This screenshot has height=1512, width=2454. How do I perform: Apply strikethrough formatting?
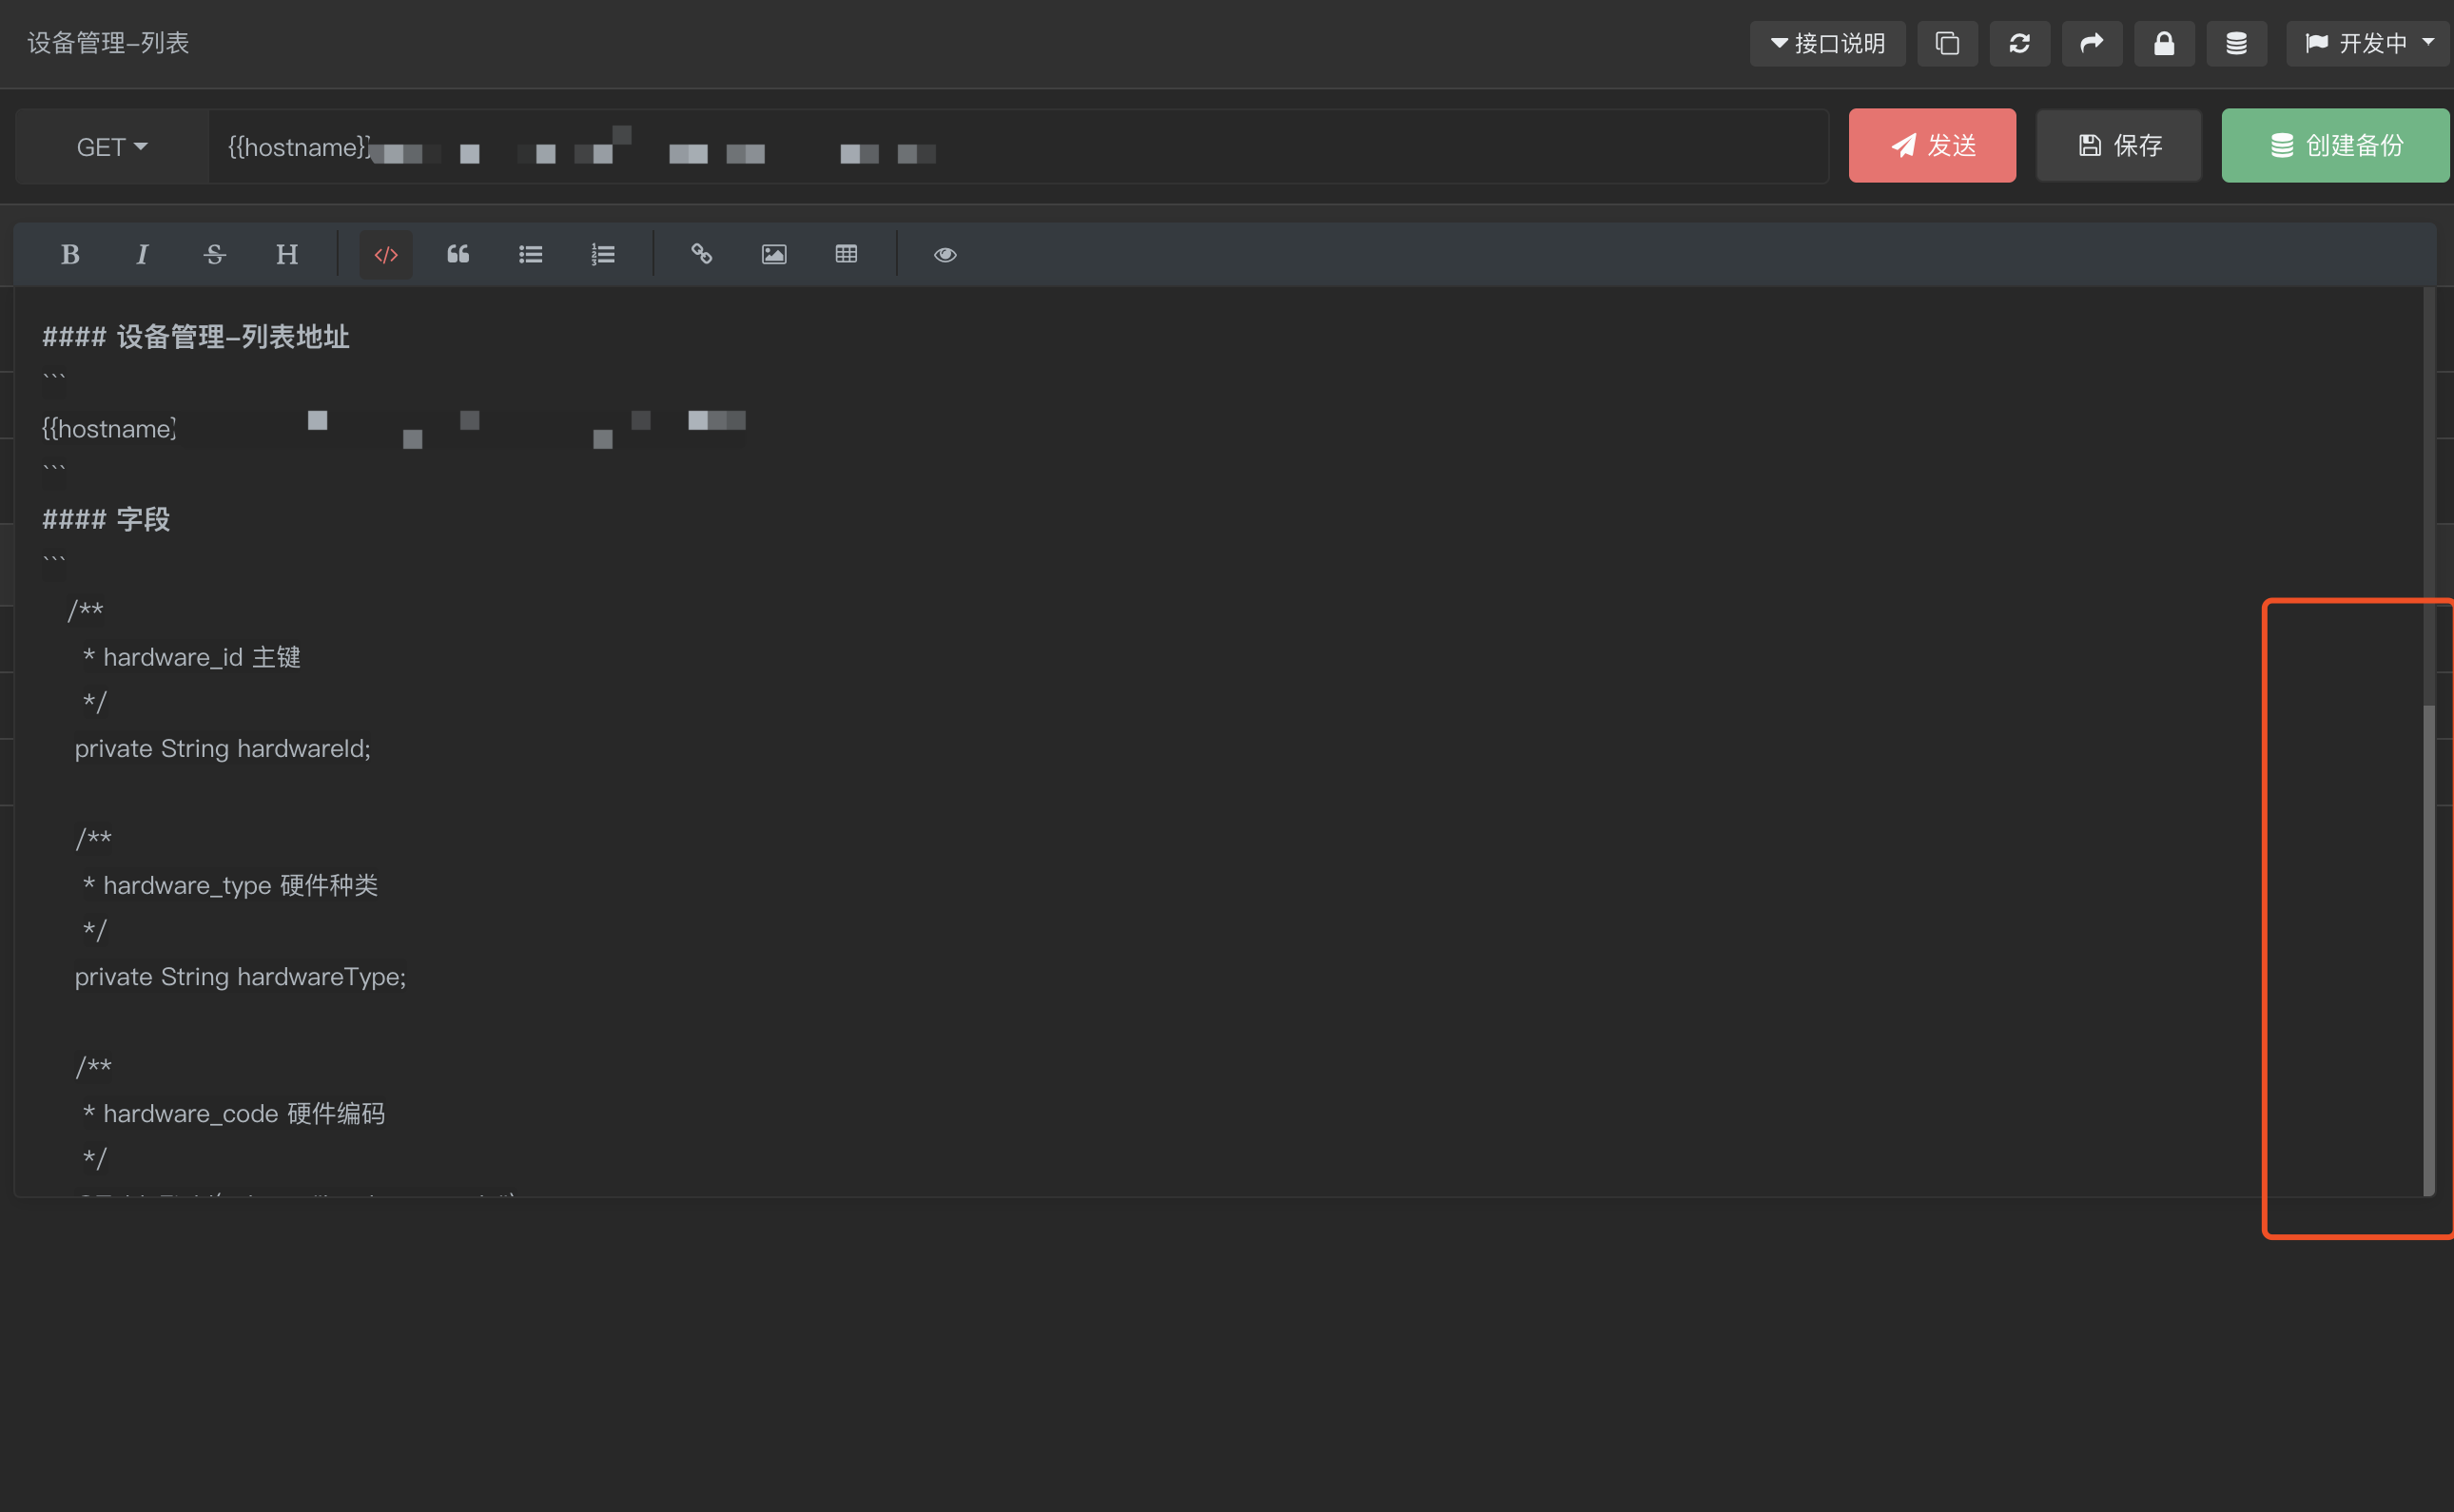pyautogui.click(x=214, y=254)
